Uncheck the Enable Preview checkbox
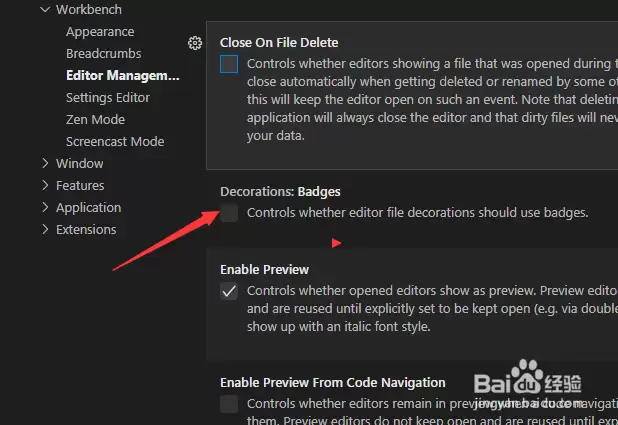Screen dimensions: 618x425 coord(229,291)
